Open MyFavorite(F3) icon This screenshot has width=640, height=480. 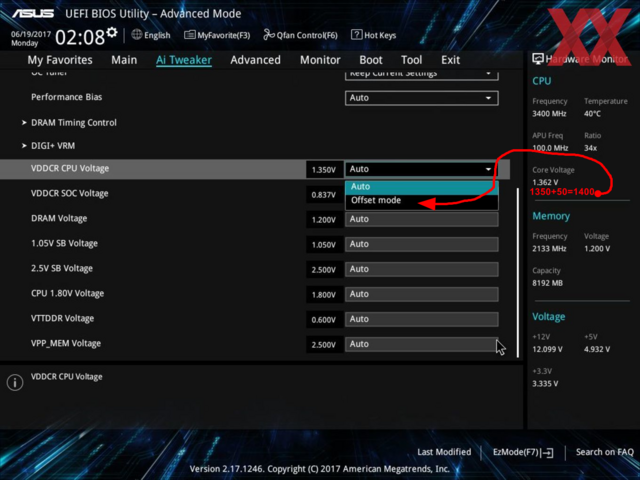pyautogui.click(x=189, y=35)
